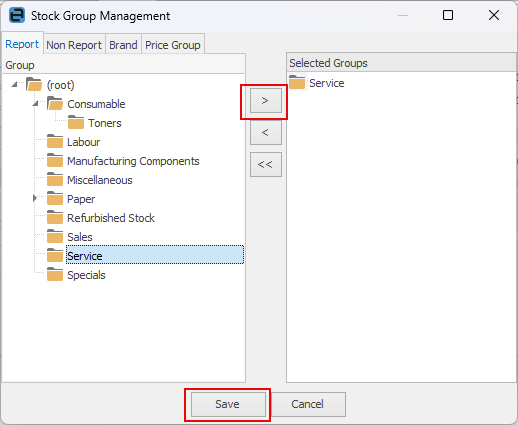Click the Paper folder icon
This screenshot has height=425, width=518.
[x=55, y=199]
